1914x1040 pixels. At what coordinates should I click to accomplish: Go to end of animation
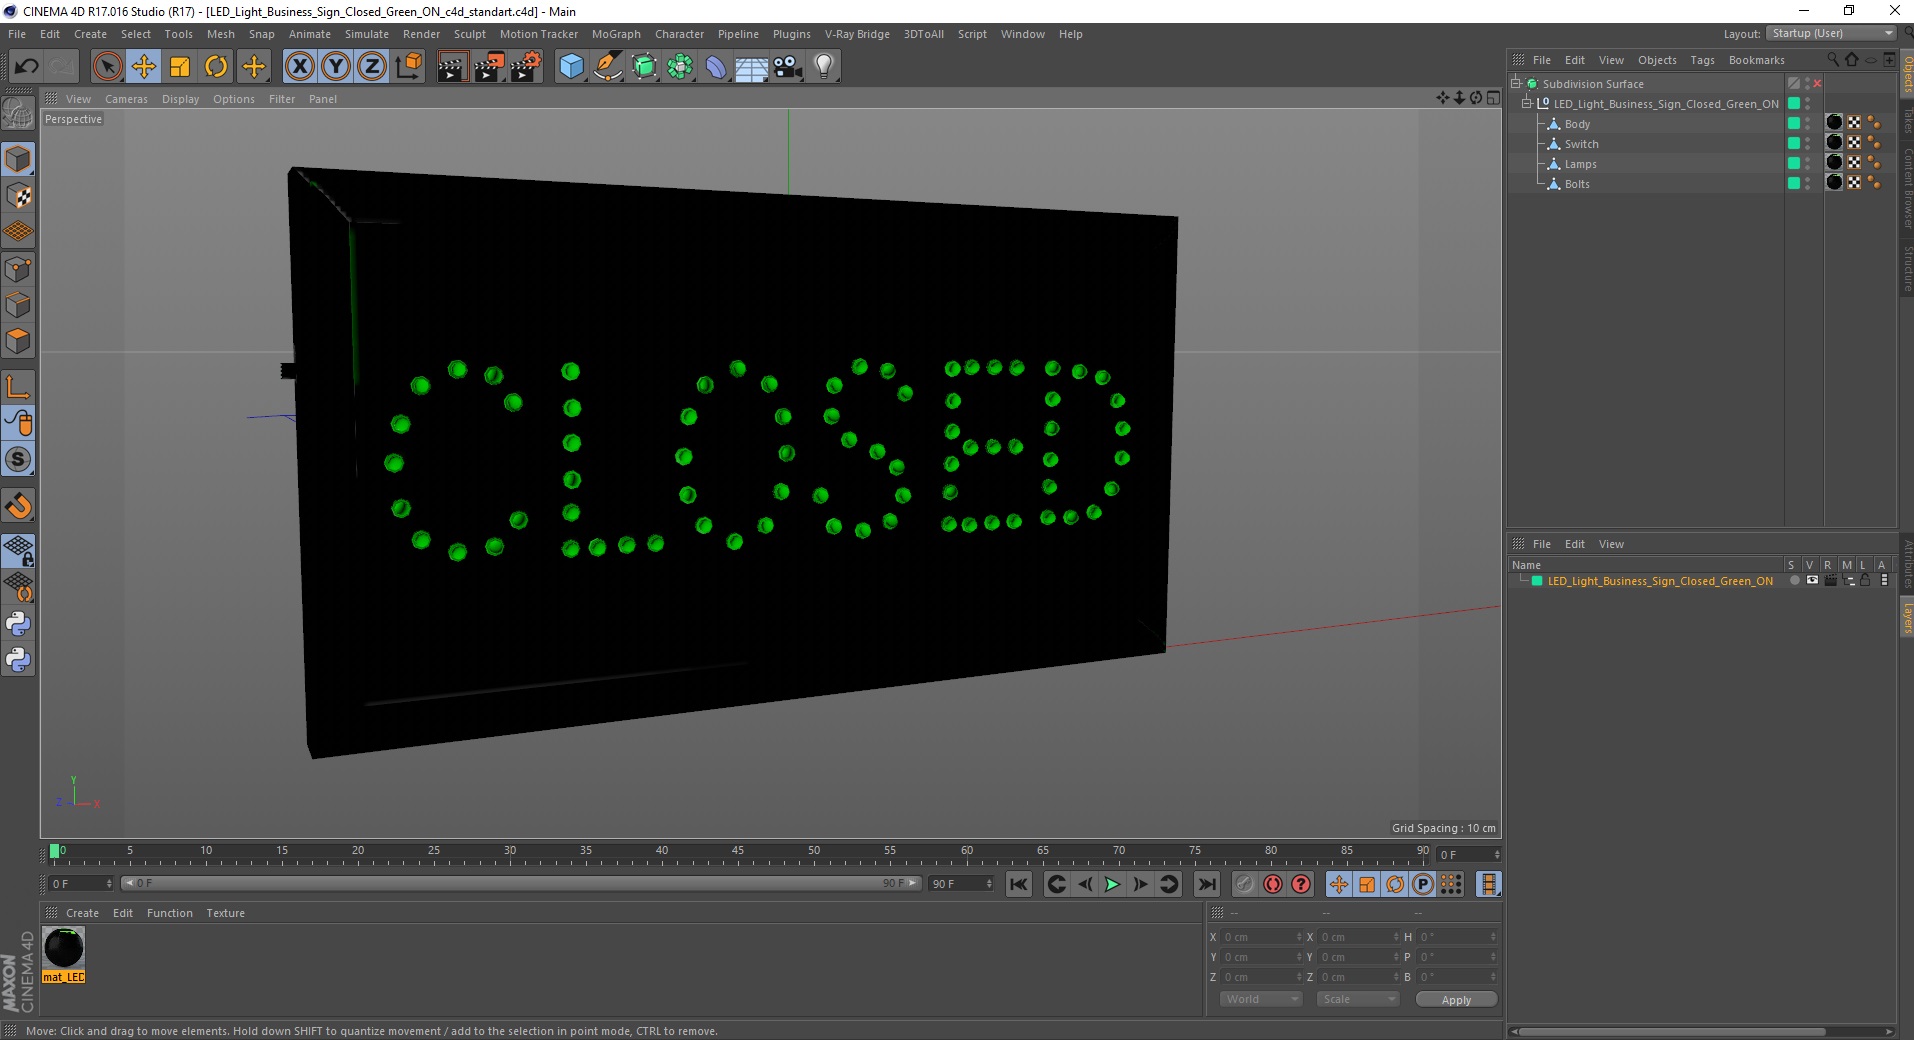(x=1207, y=884)
